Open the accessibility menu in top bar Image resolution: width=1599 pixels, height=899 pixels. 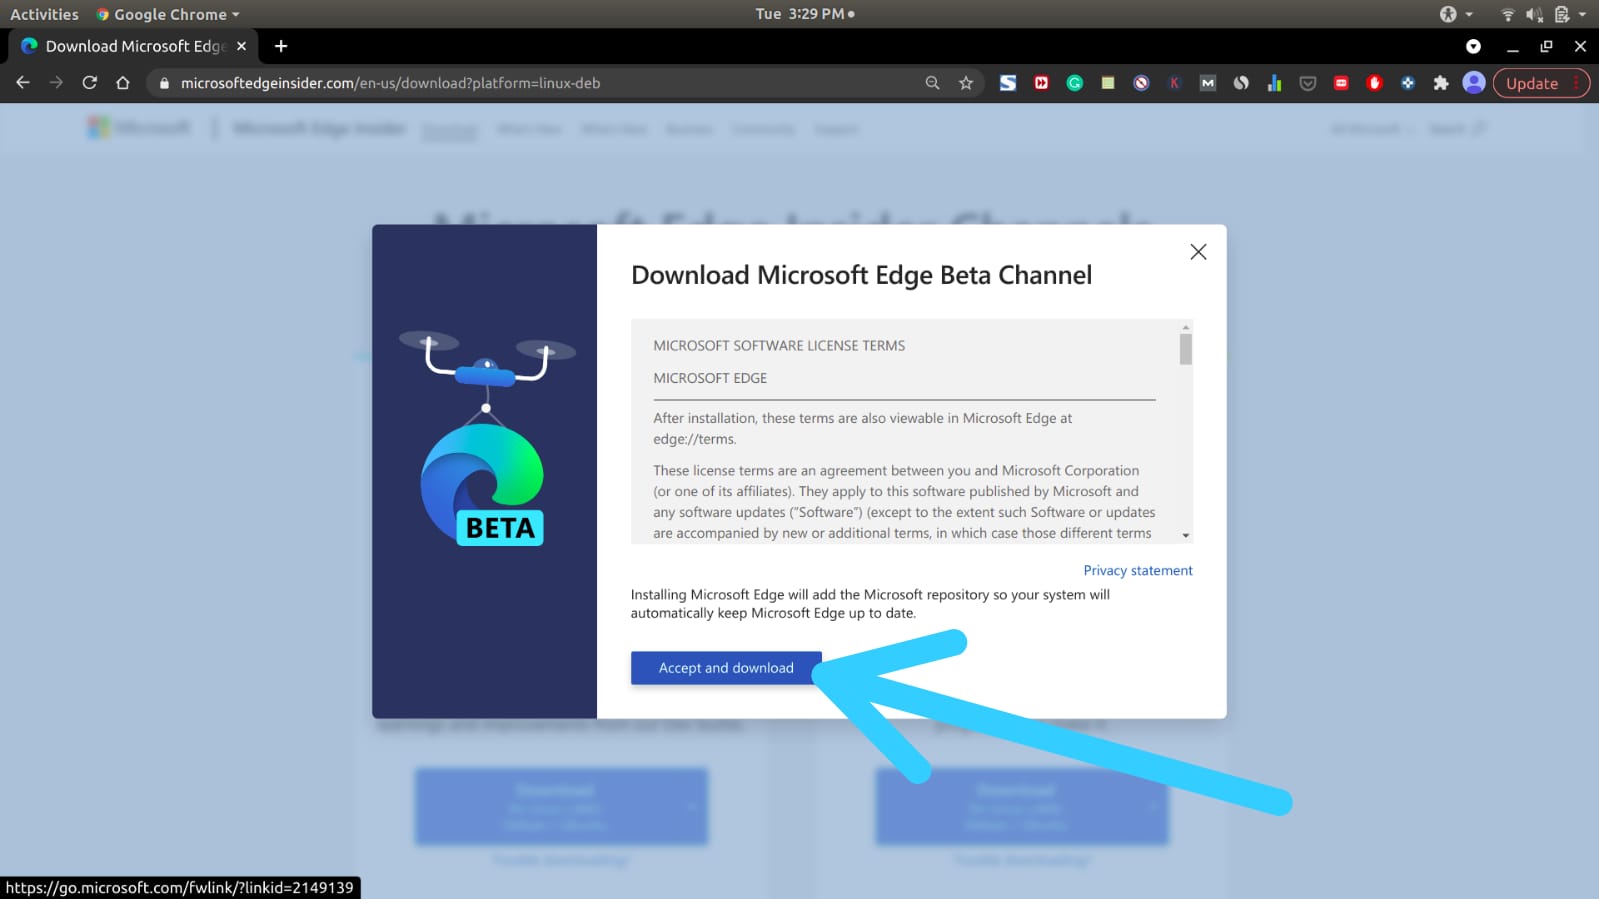pos(1455,14)
